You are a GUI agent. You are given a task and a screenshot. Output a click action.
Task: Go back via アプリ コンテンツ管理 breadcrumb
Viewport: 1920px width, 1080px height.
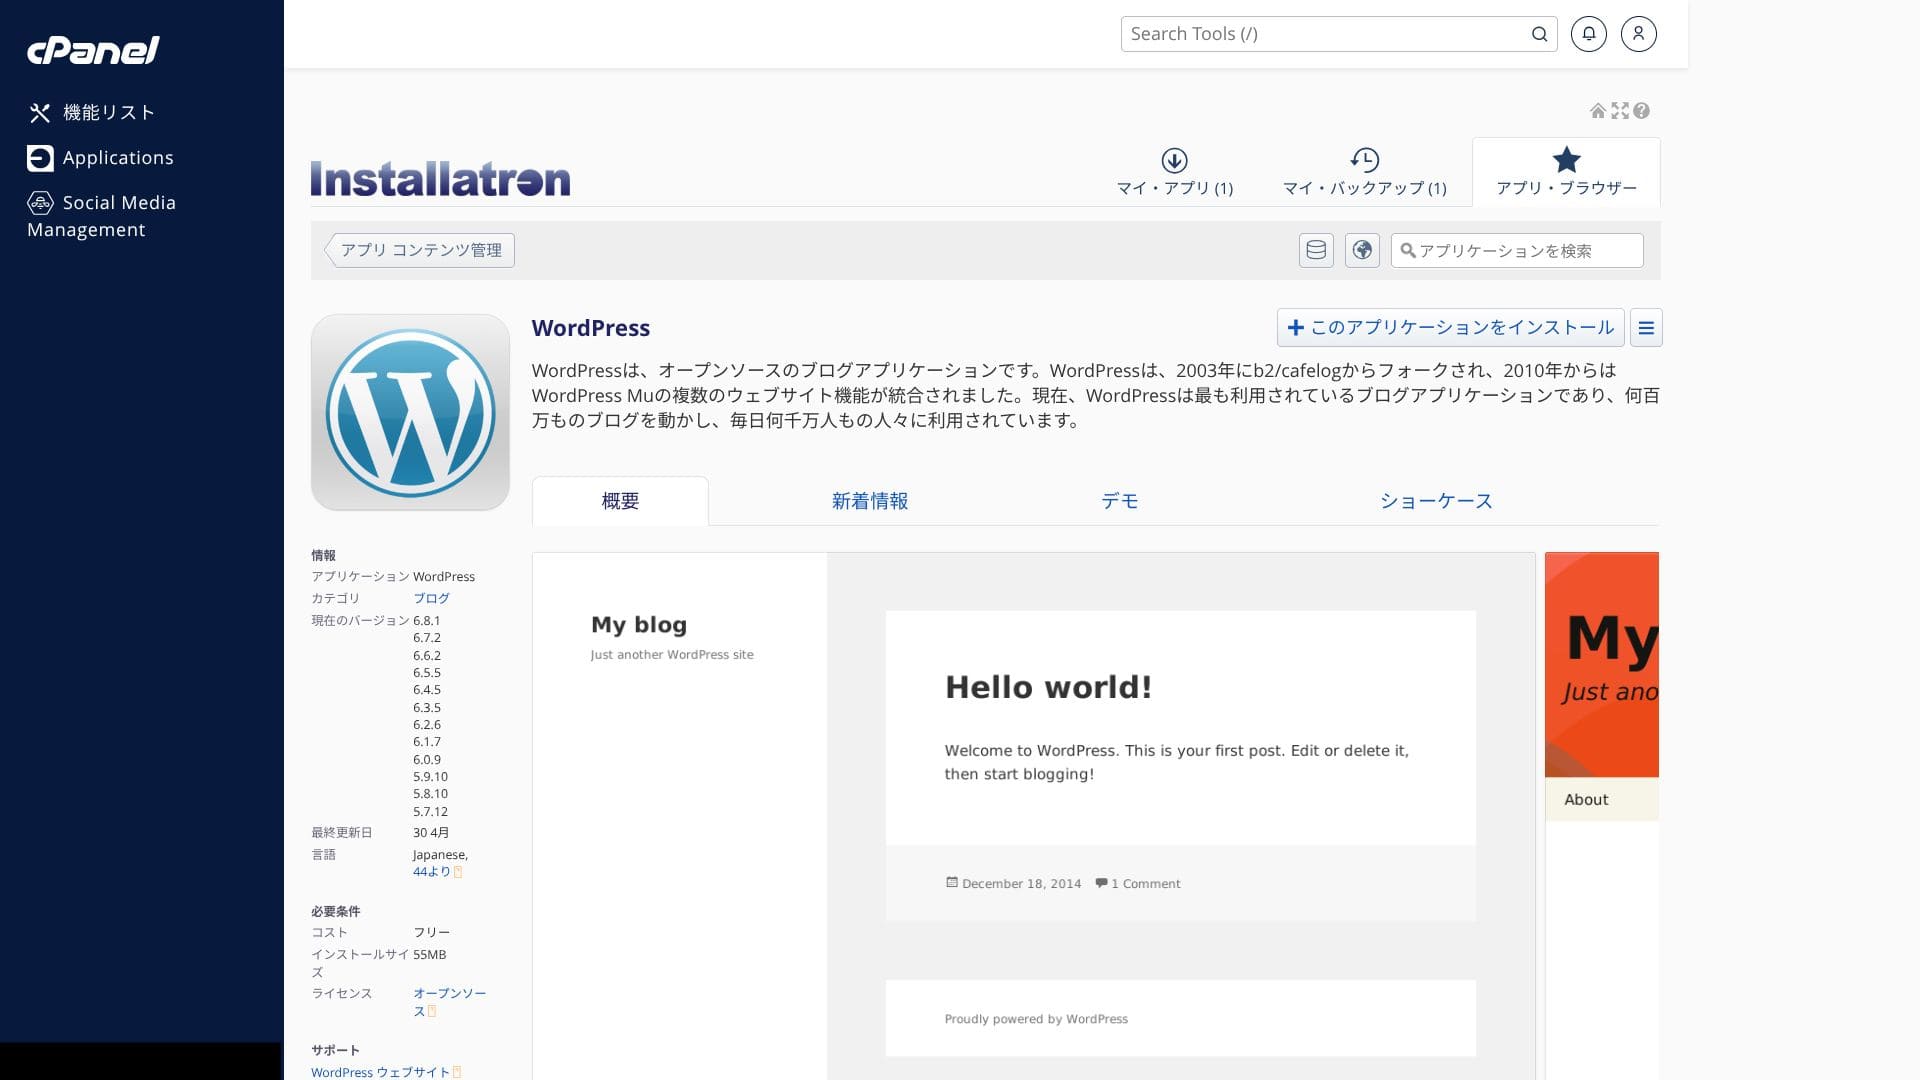tap(420, 250)
